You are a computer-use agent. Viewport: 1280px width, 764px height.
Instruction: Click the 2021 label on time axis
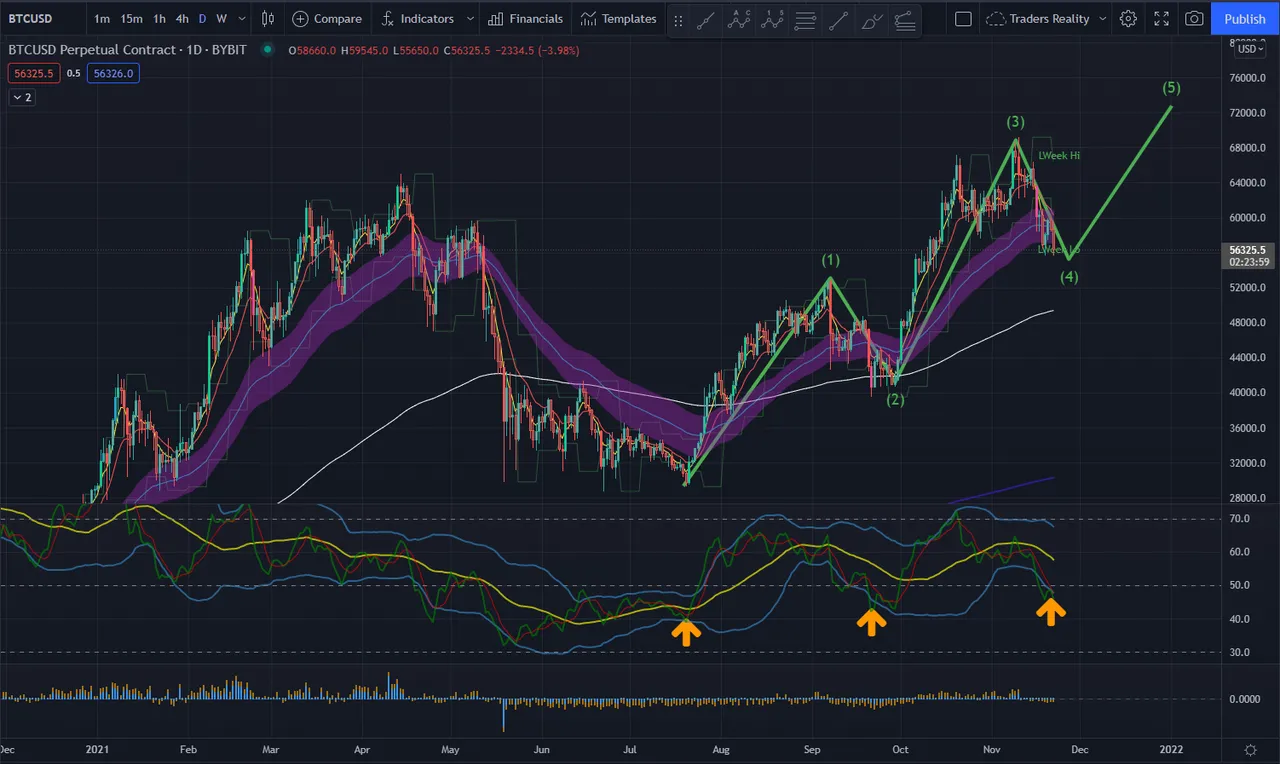pos(97,749)
